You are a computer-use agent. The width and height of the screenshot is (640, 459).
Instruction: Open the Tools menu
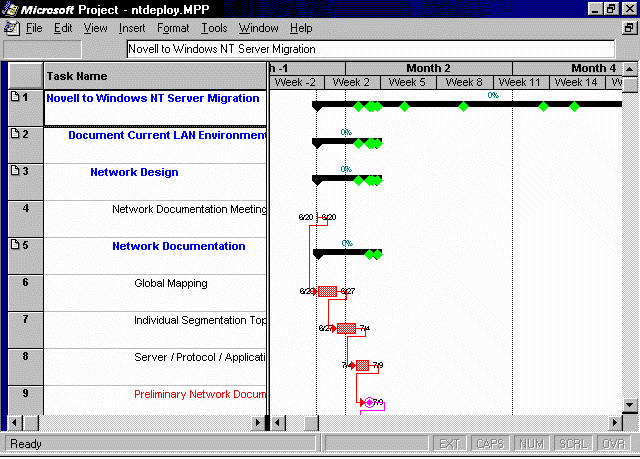click(x=214, y=28)
